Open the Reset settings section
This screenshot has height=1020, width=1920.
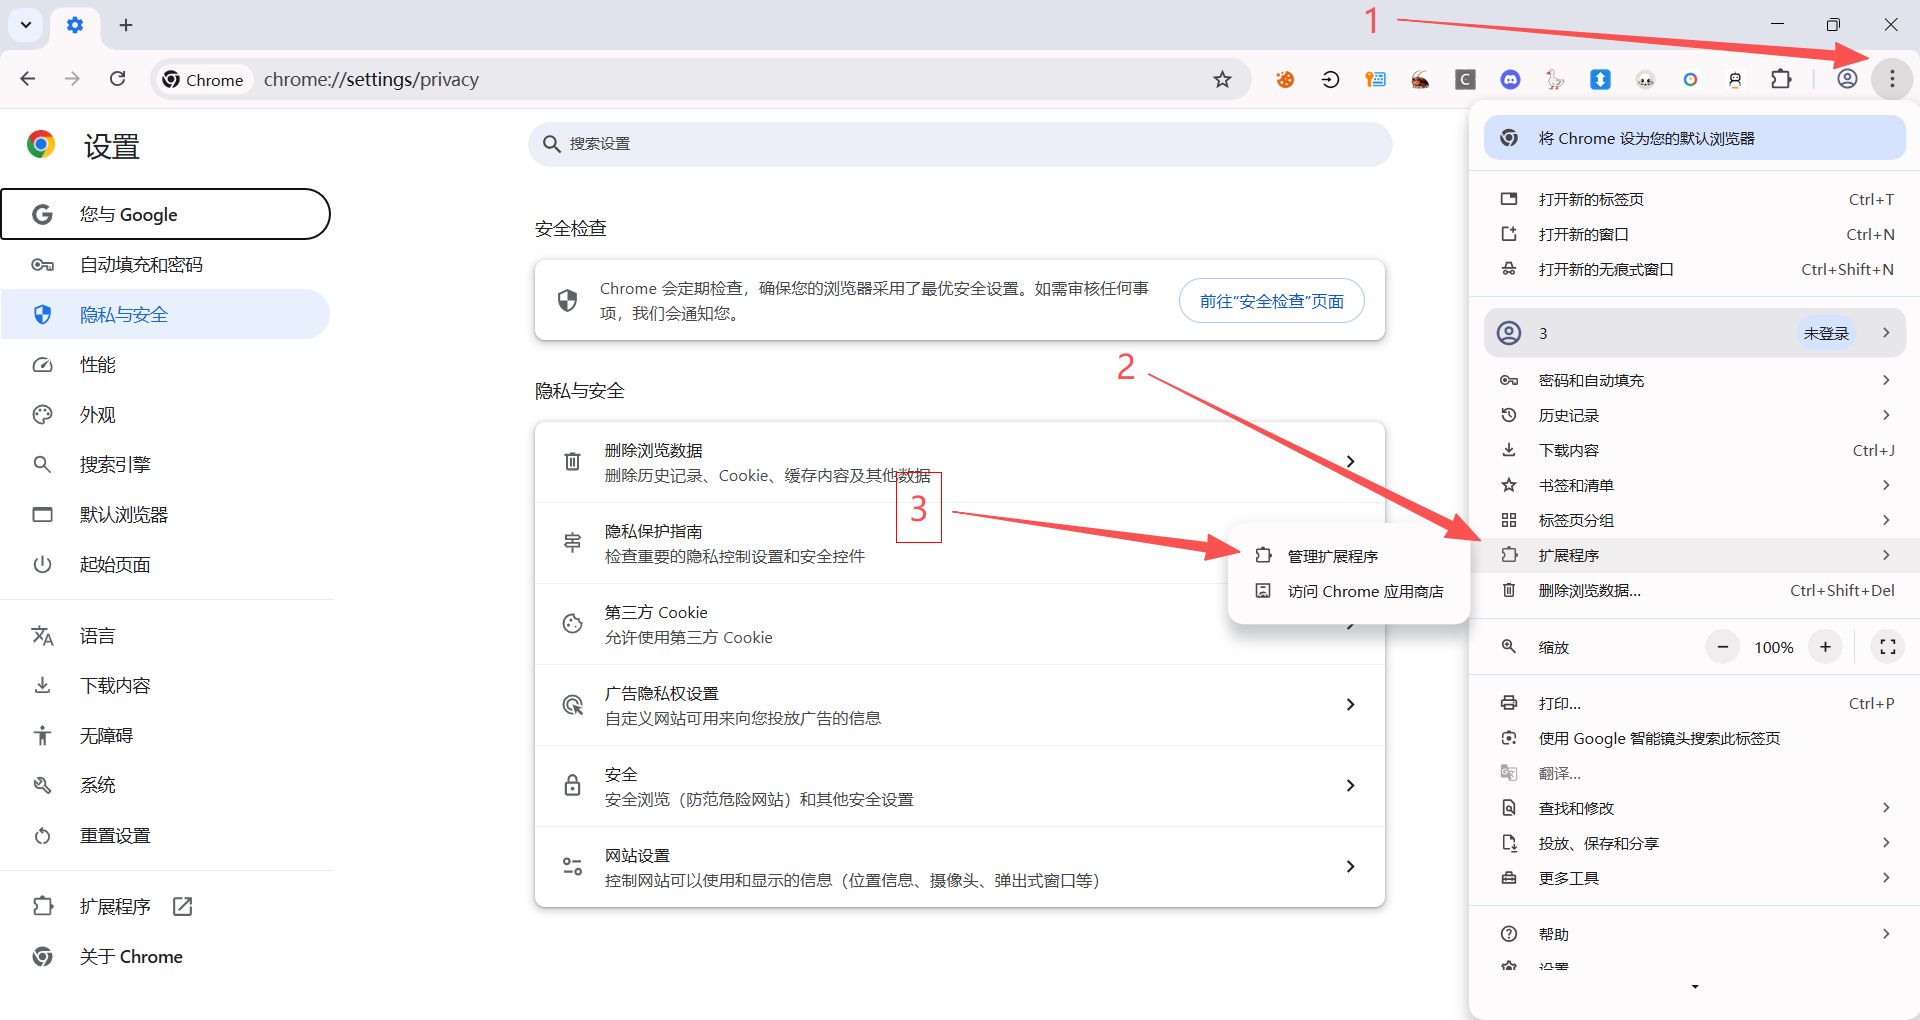[x=165, y=835]
